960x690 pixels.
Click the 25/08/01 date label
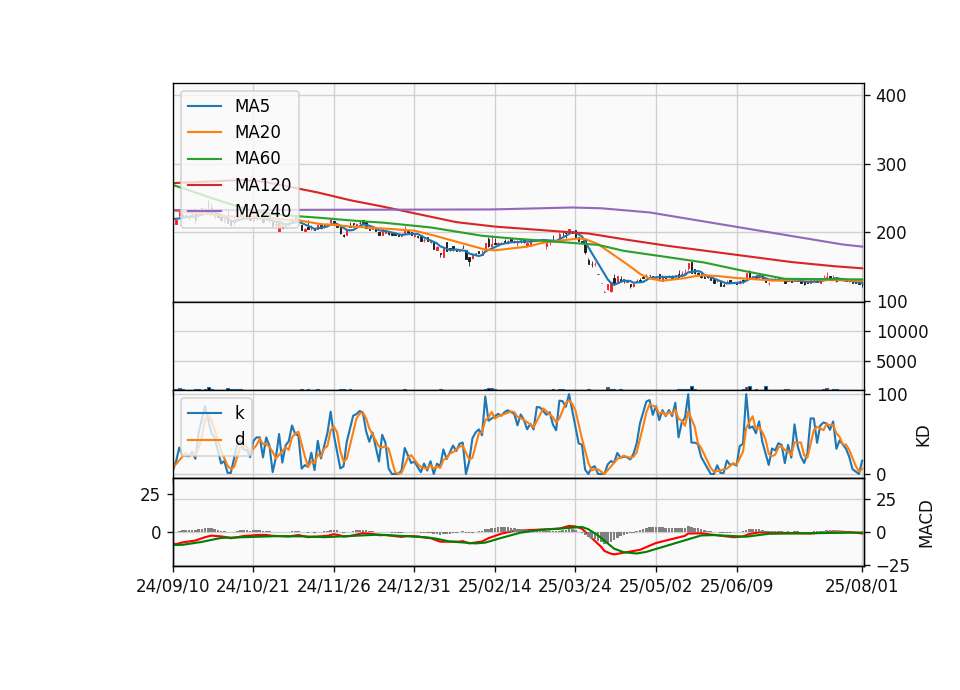862,586
